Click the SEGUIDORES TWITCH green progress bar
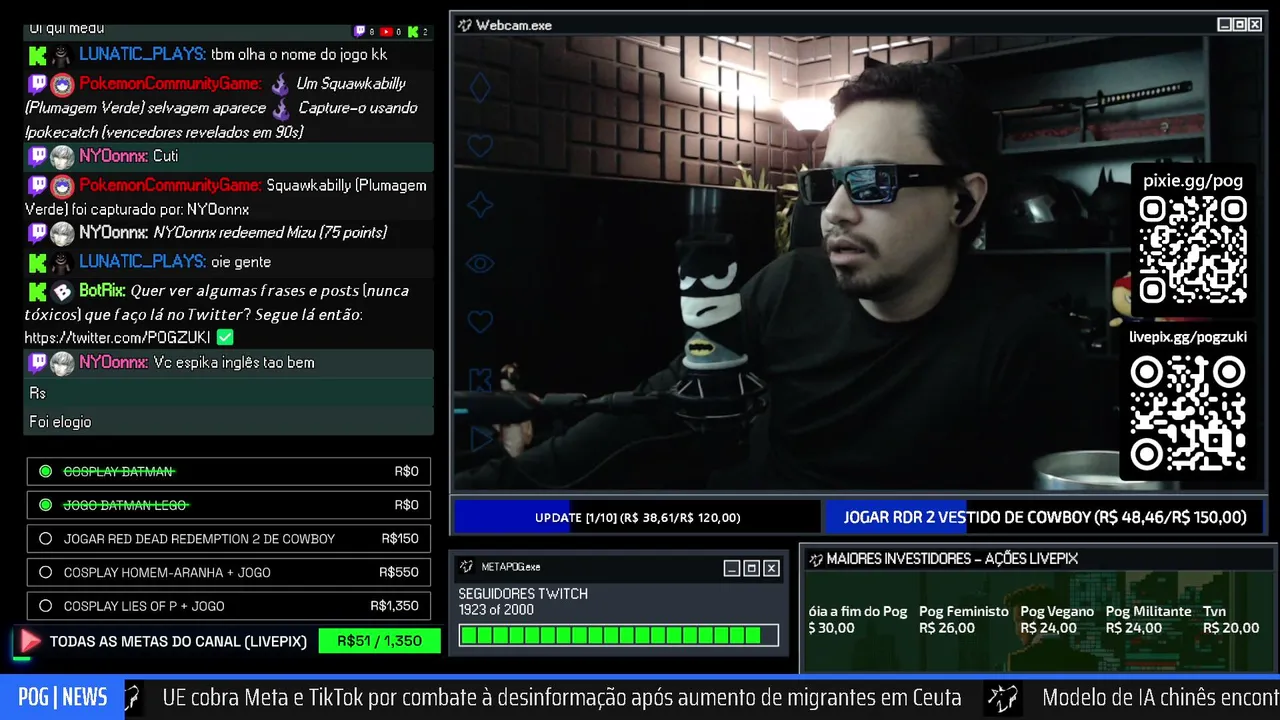 coord(618,635)
